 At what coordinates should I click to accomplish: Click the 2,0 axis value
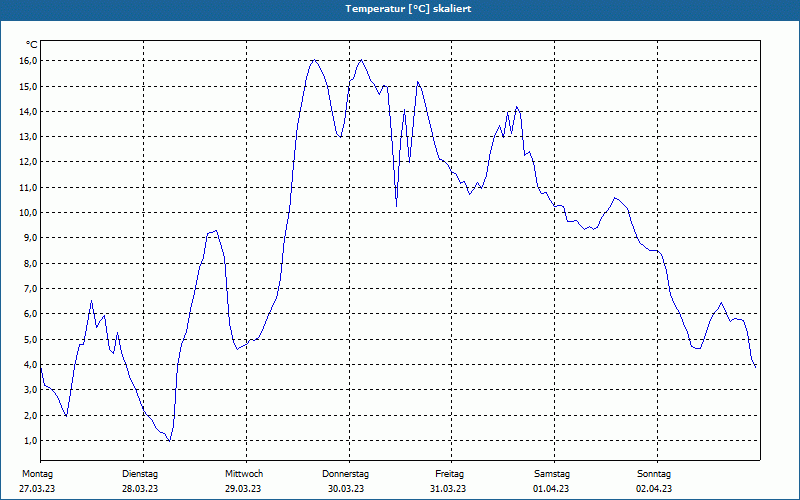(29, 415)
